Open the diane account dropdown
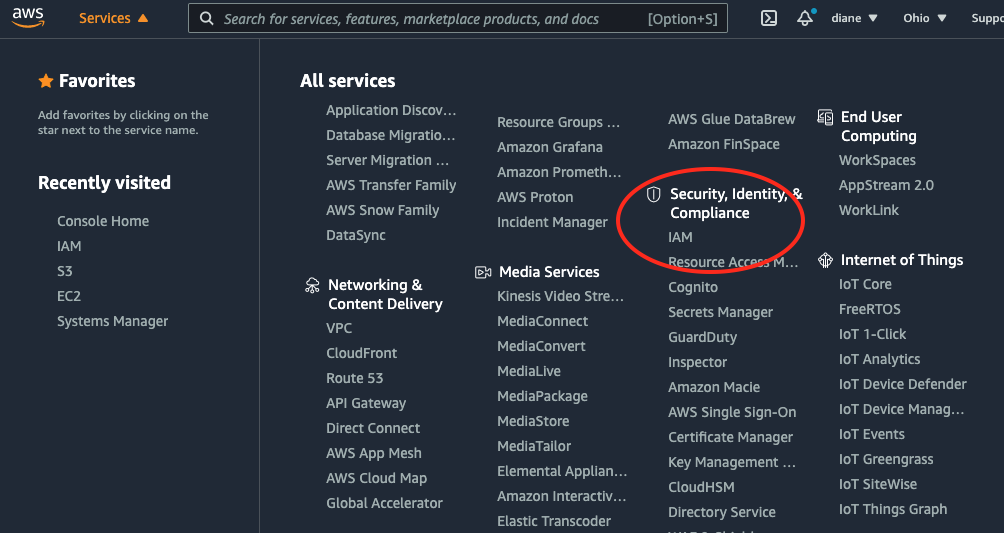The width and height of the screenshot is (1004, 533). tap(854, 18)
